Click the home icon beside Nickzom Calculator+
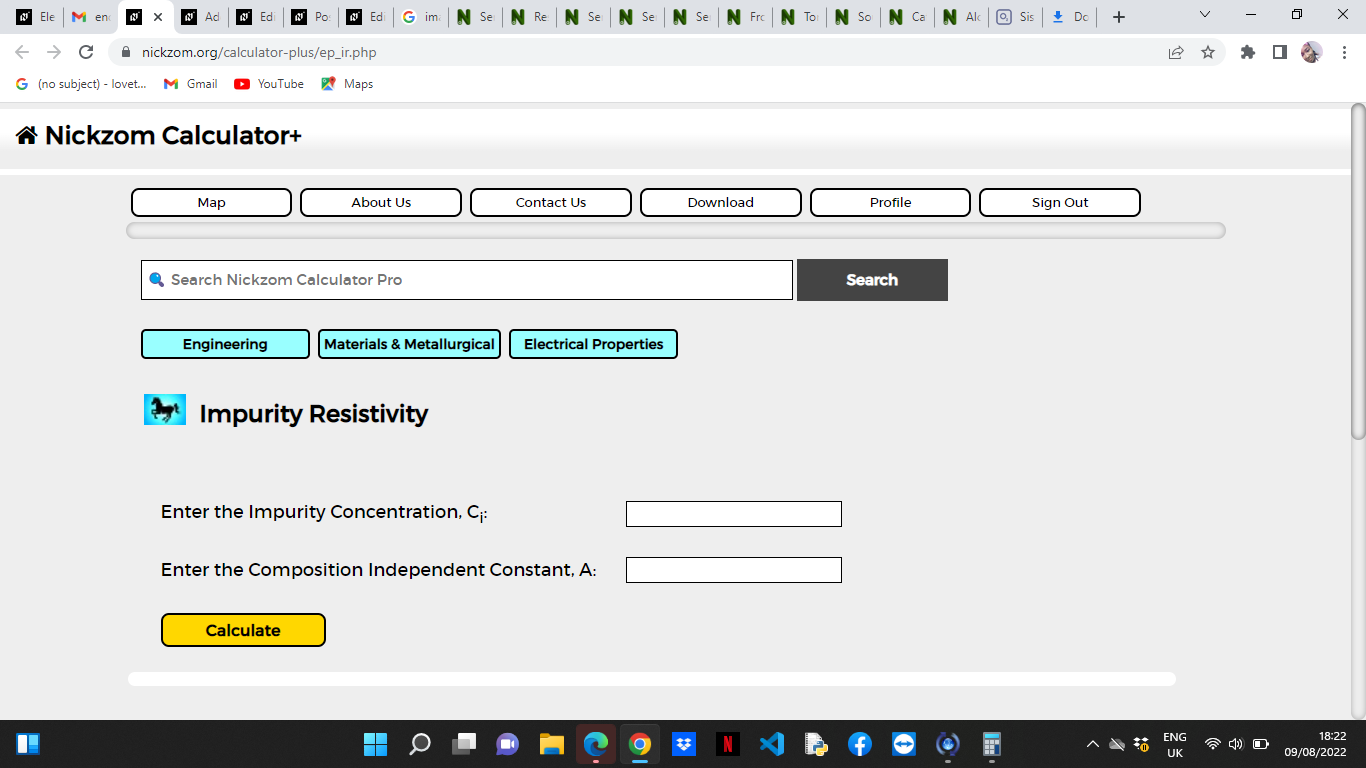The width and height of the screenshot is (1366, 768). [x=27, y=135]
